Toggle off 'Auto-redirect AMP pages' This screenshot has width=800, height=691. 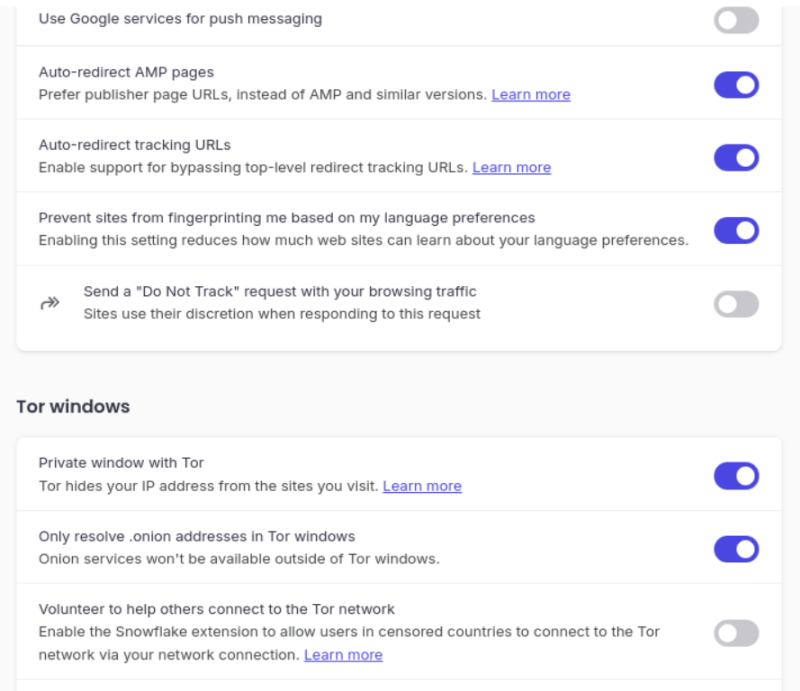point(736,85)
